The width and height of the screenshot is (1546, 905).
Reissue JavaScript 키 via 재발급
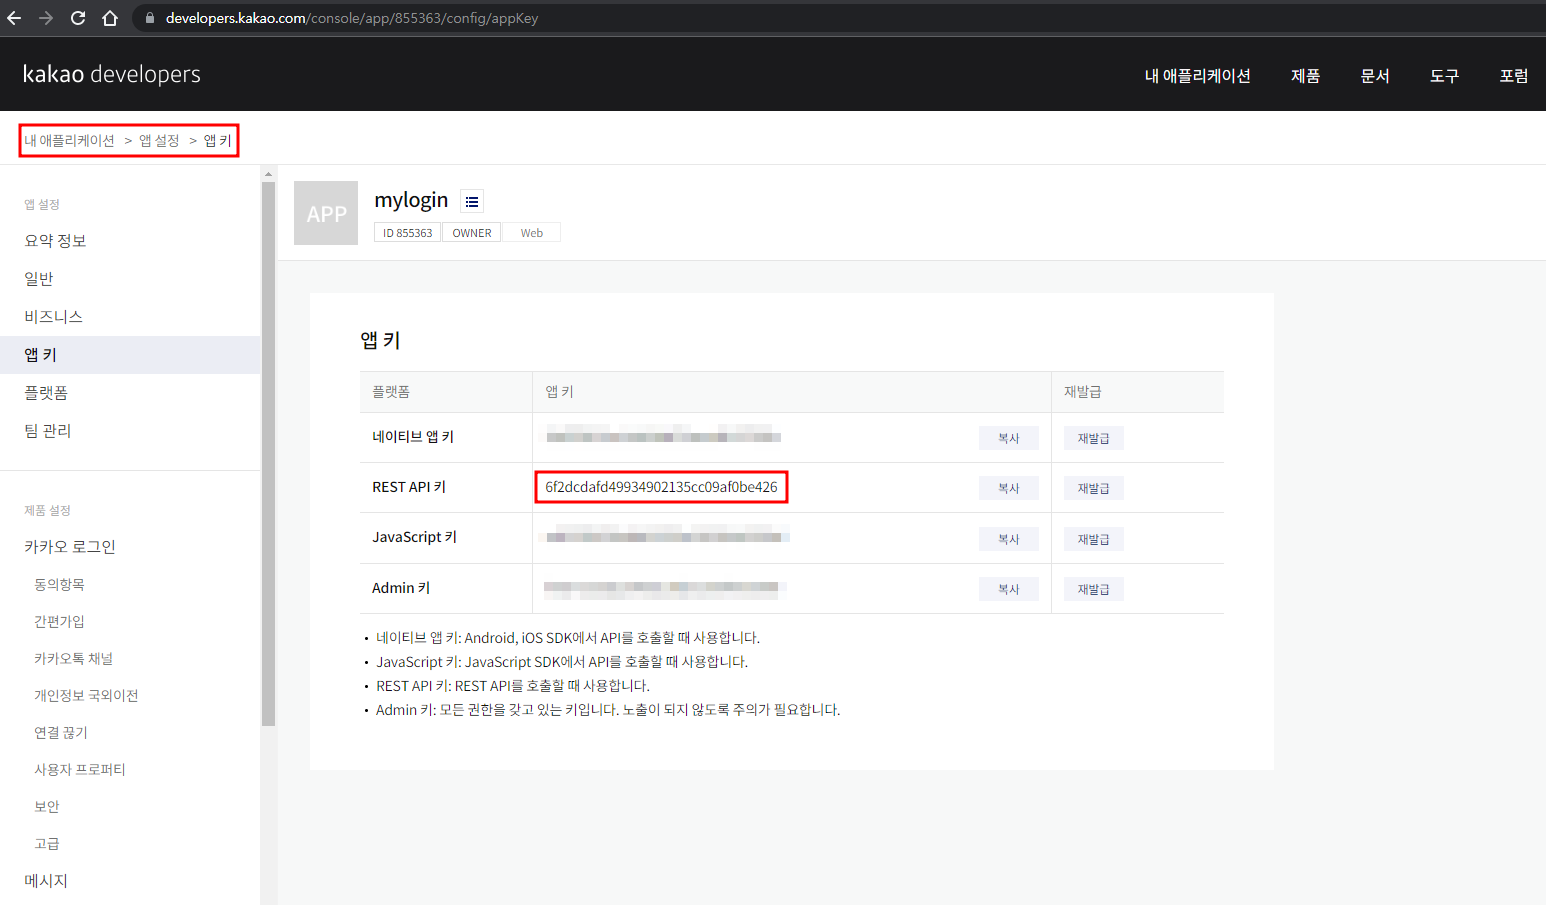point(1093,539)
